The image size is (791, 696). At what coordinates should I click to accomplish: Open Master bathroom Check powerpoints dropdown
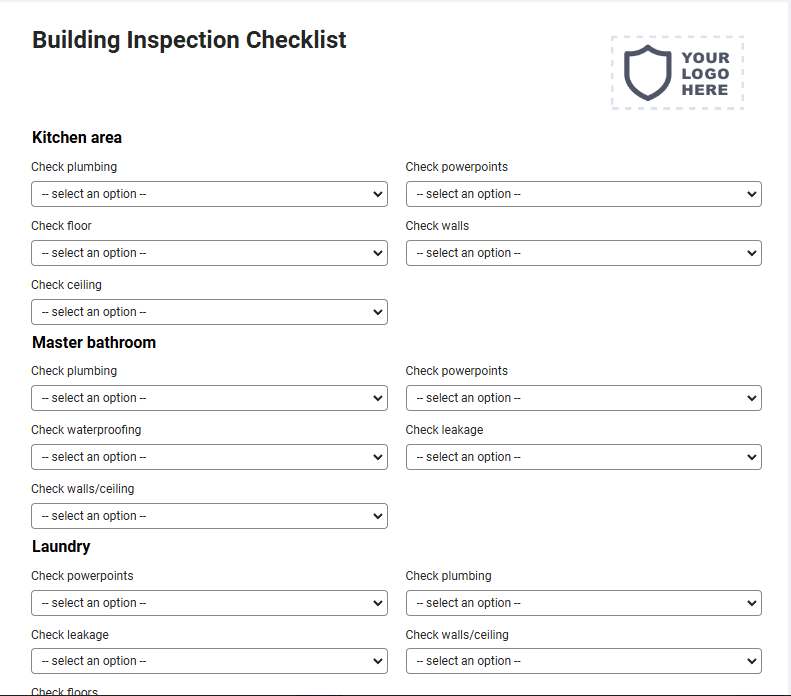(584, 398)
